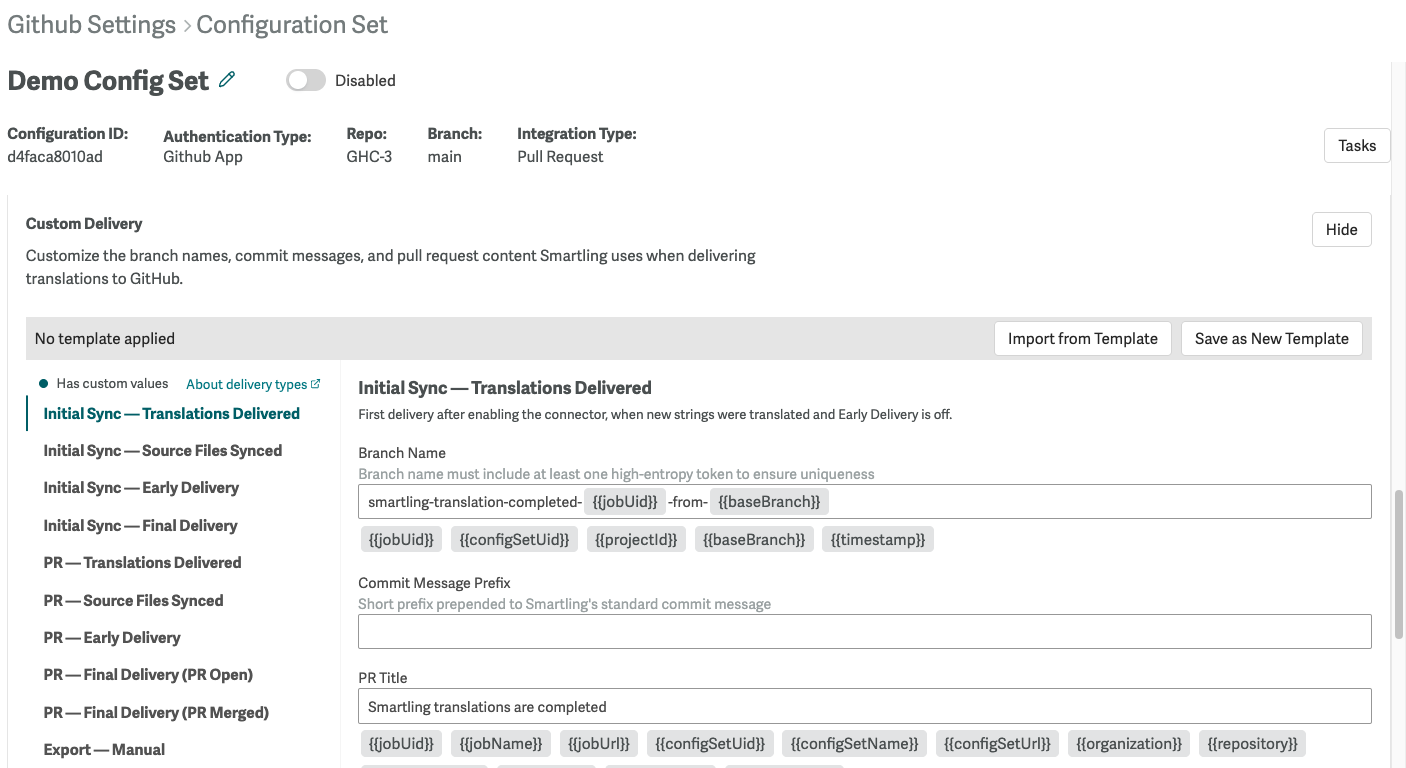This screenshot has height=768, width=1406.
Task: Enable the config set using the Disabled toggle
Action: (306, 80)
